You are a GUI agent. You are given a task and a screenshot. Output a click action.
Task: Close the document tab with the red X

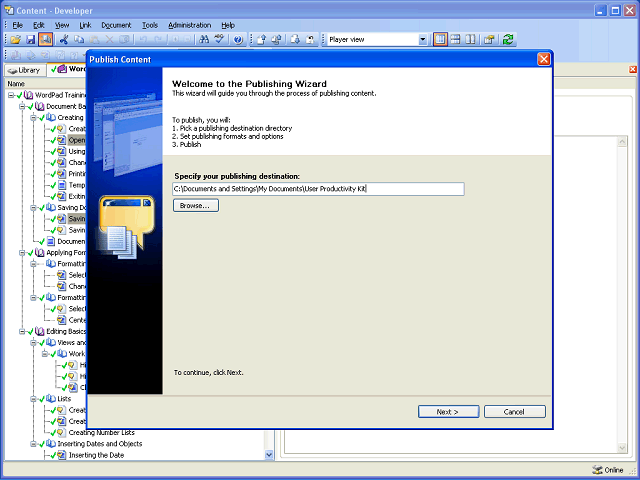tap(633, 69)
